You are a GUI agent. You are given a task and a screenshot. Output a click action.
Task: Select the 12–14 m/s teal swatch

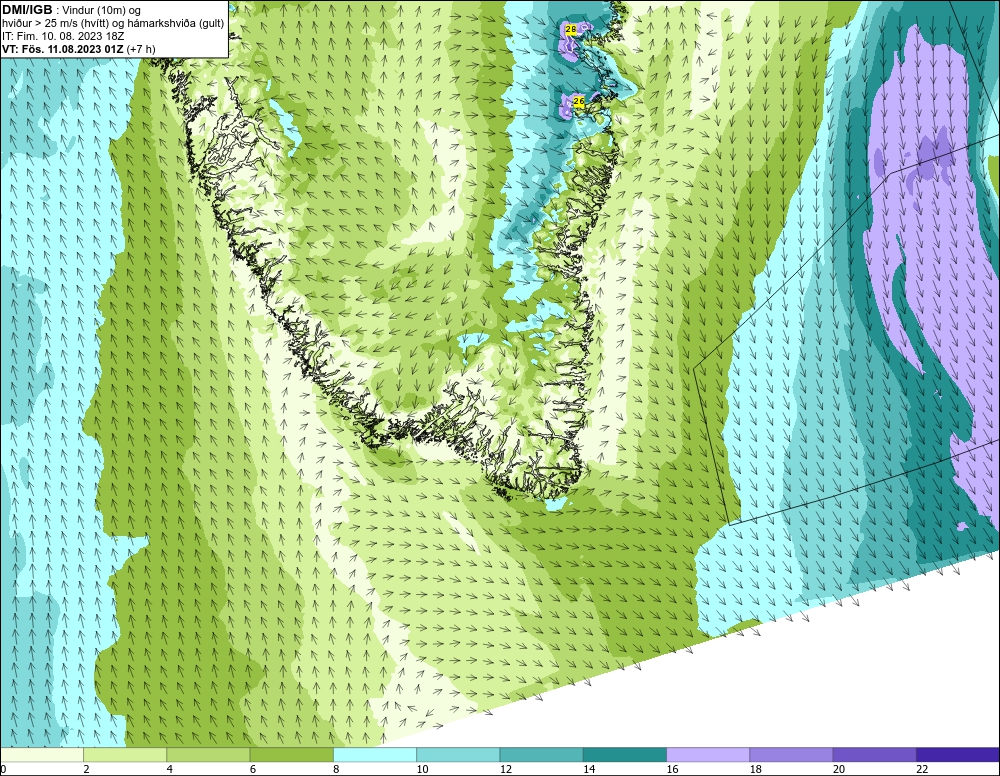pyautogui.click(x=541, y=755)
